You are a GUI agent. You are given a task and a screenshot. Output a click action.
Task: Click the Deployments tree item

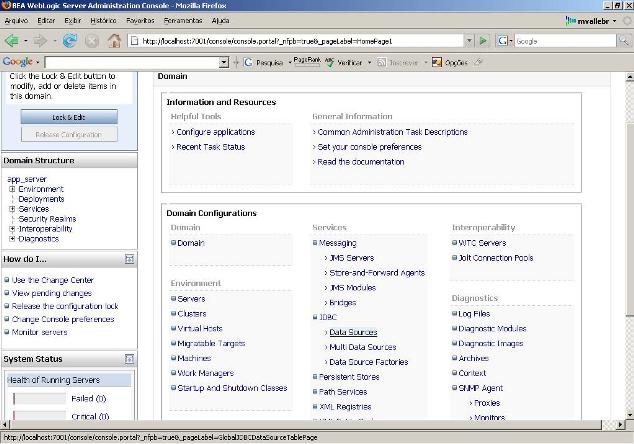click(41, 199)
